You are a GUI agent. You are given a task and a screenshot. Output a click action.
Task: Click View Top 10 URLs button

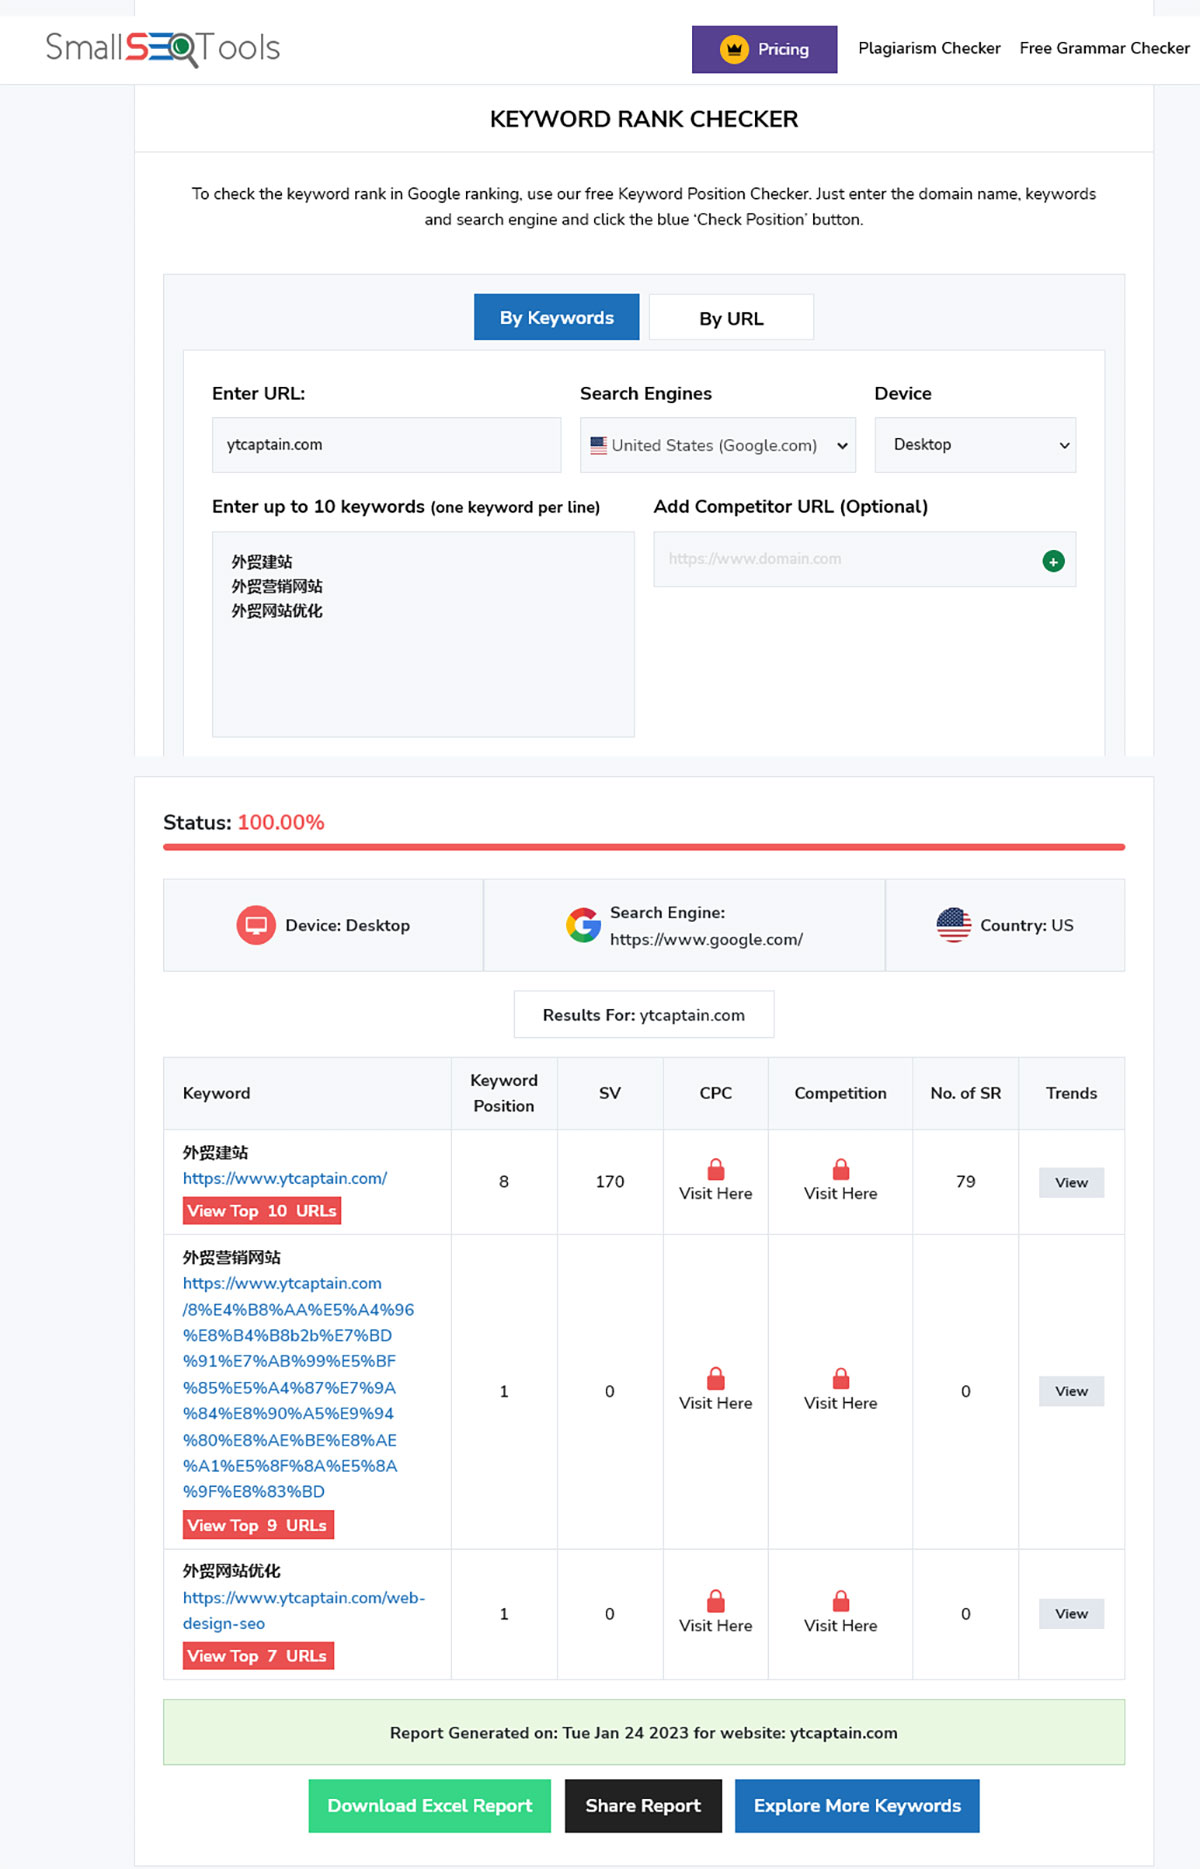[262, 1211]
